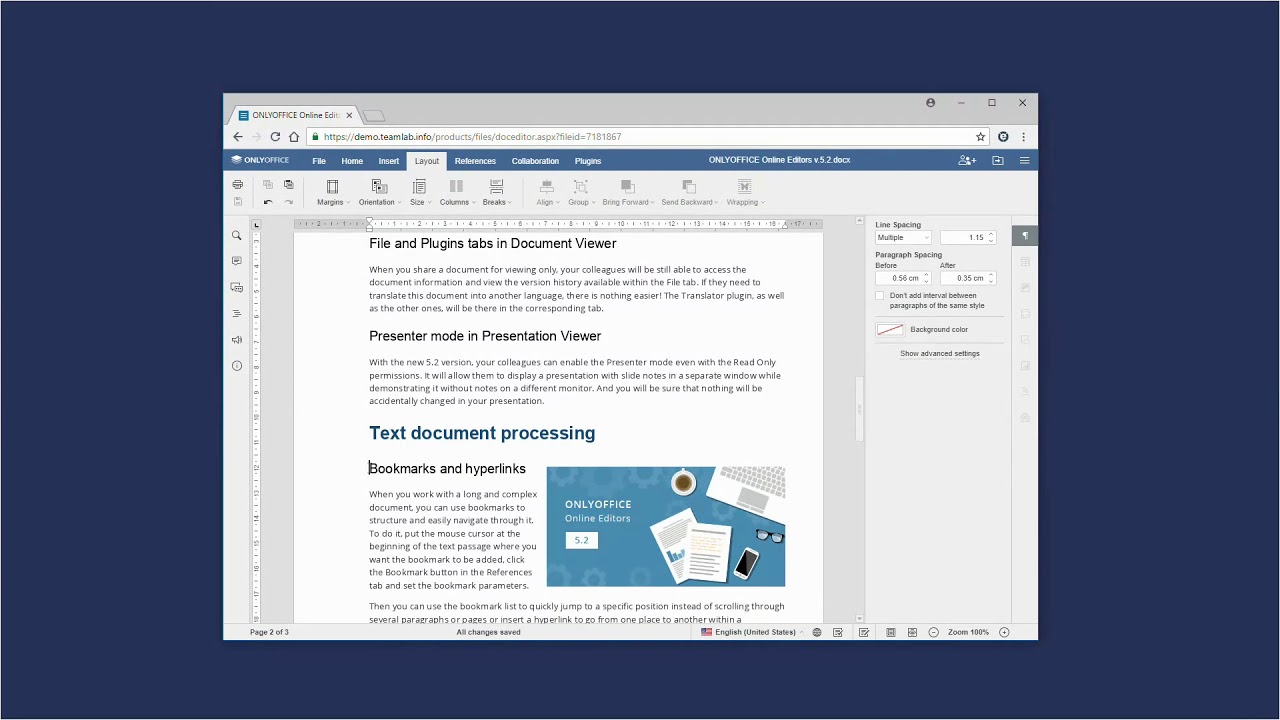Click Zoom 100% label in status bar

click(x=968, y=632)
